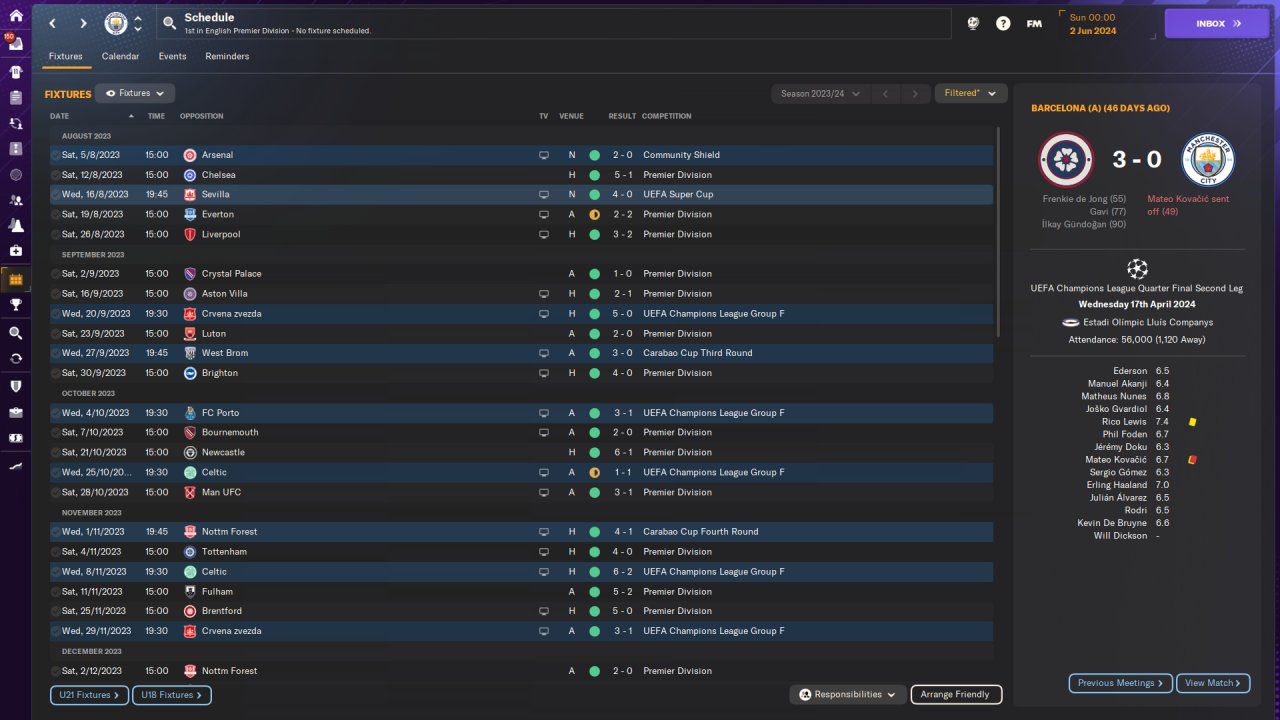Image resolution: width=1280 pixels, height=720 pixels.
Task: Open the Season 2023/24 dropdown
Action: (x=820, y=94)
